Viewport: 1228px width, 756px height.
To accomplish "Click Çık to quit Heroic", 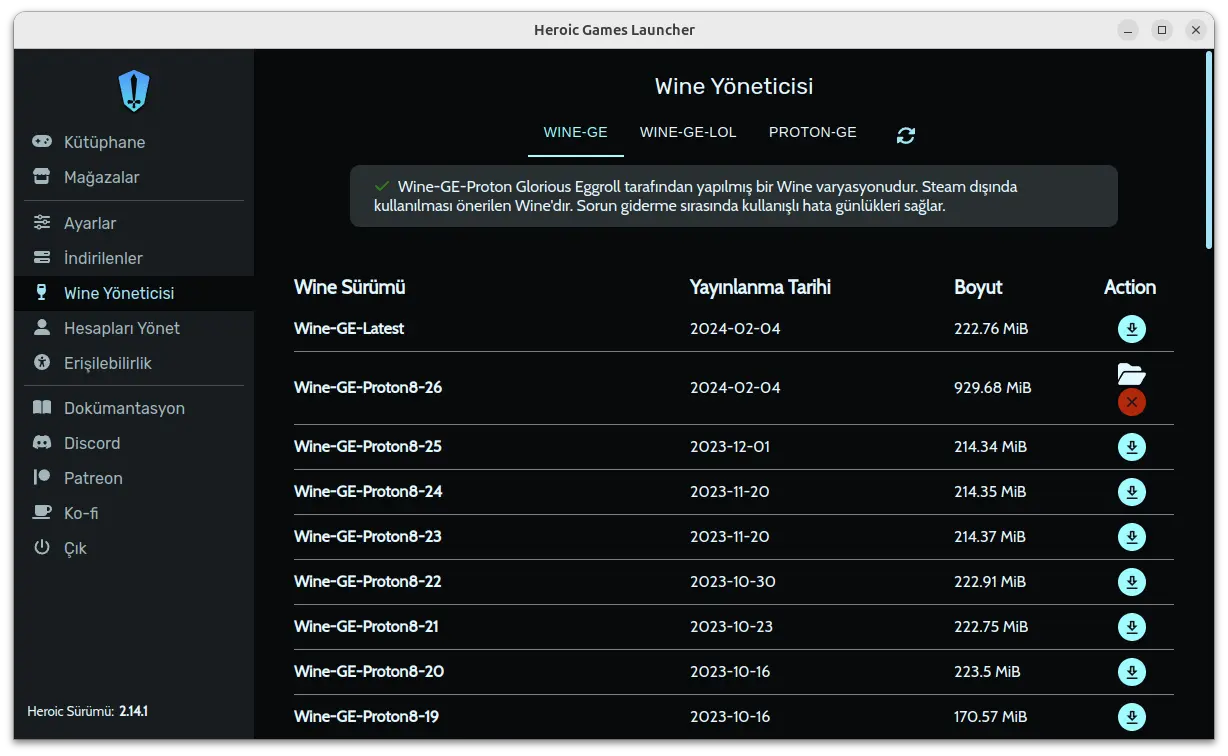I will pos(134,548).
